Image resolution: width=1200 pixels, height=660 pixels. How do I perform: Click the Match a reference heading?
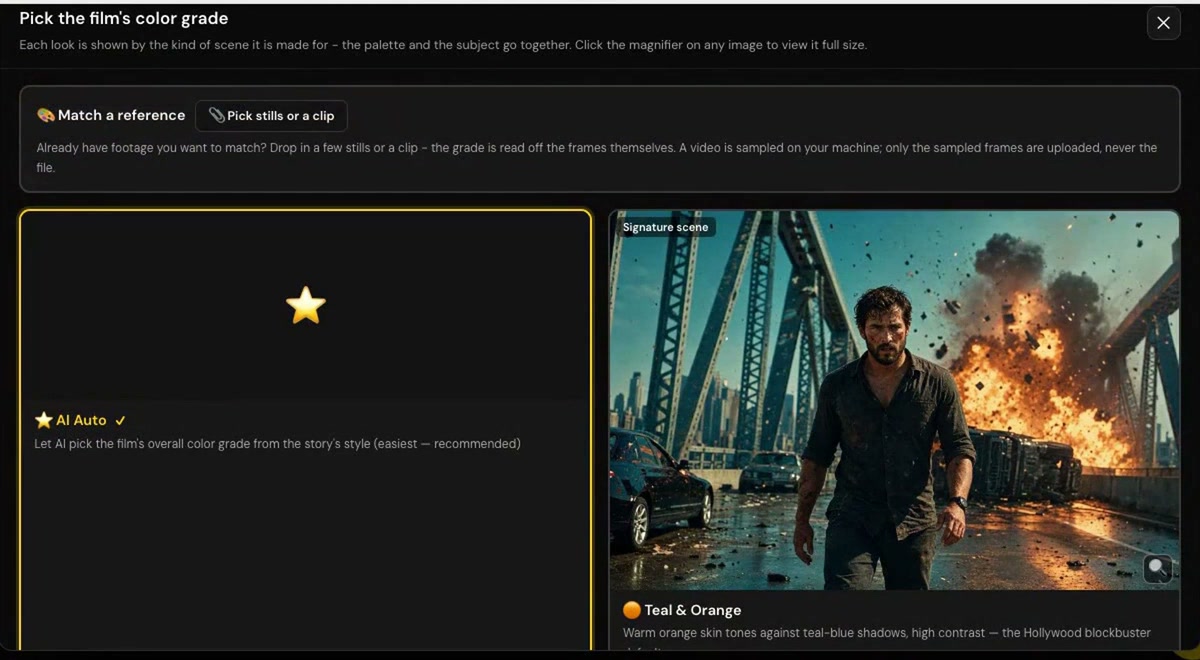click(x=121, y=115)
